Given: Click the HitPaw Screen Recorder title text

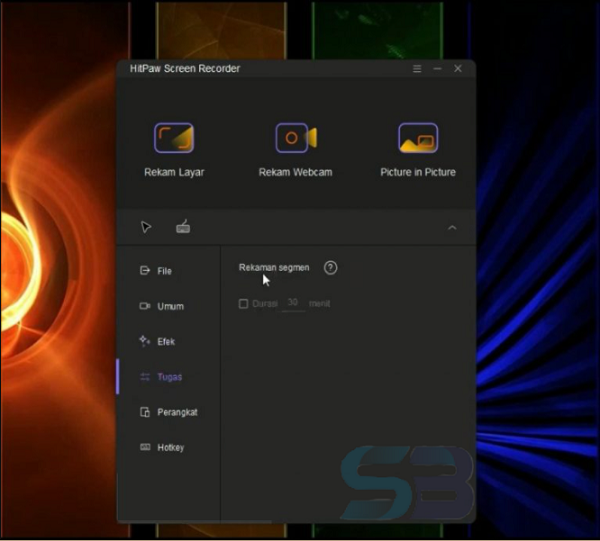Looking at the screenshot, I should 185,68.
